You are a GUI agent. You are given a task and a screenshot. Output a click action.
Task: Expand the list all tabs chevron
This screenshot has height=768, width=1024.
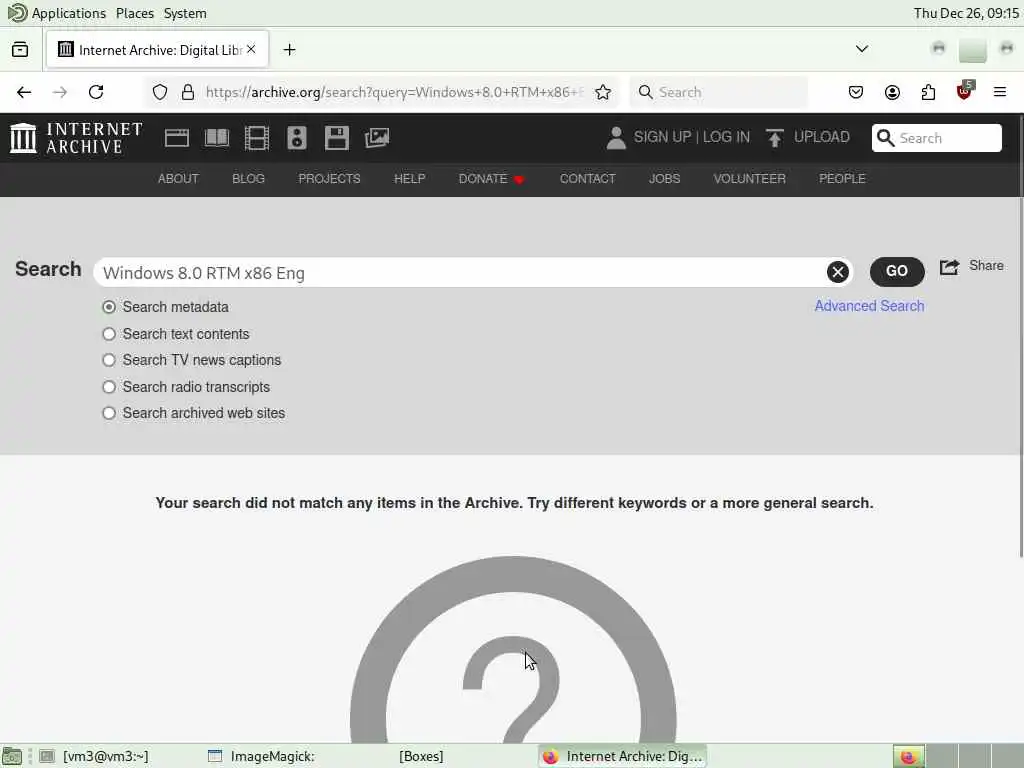pyautogui.click(x=862, y=49)
